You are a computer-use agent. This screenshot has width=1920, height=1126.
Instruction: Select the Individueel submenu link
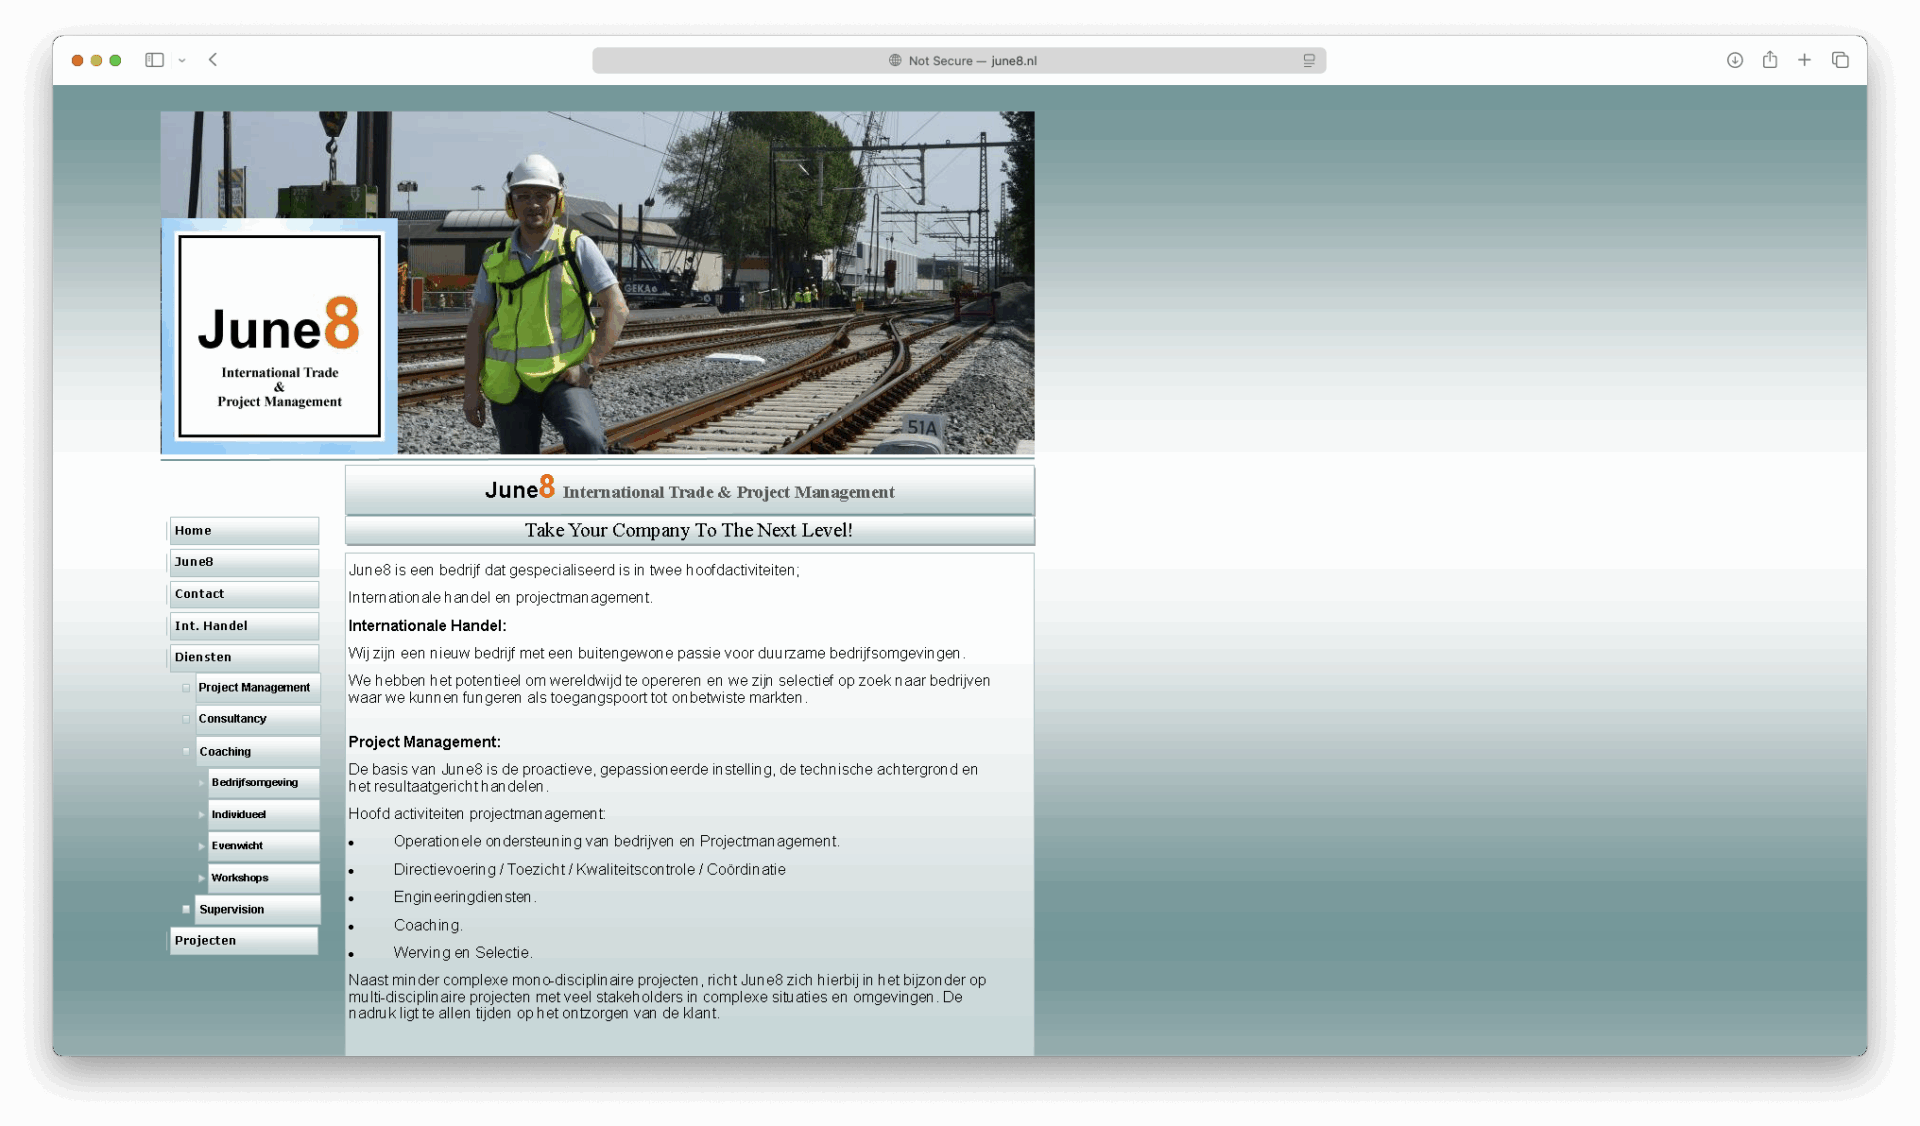click(x=264, y=815)
